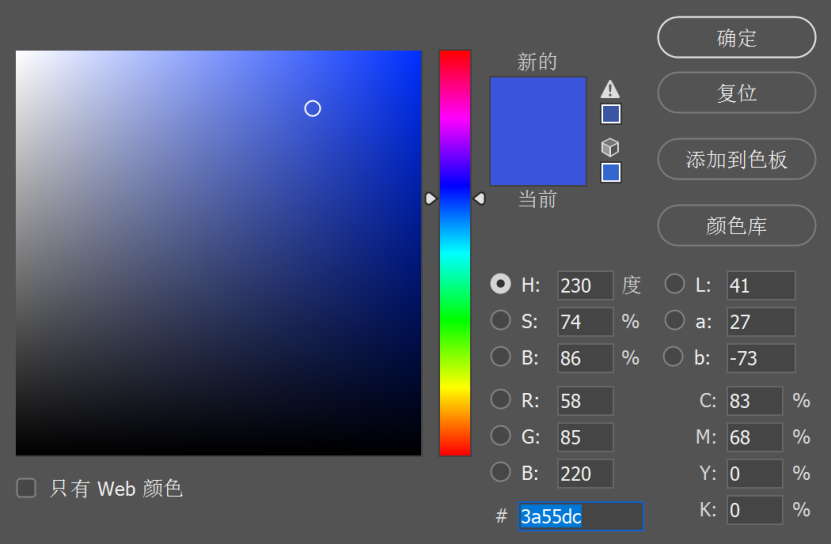This screenshot has width=831, height=545.
Task: Select the web-safe color swatch below cube icon
Action: [x=611, y=172]
